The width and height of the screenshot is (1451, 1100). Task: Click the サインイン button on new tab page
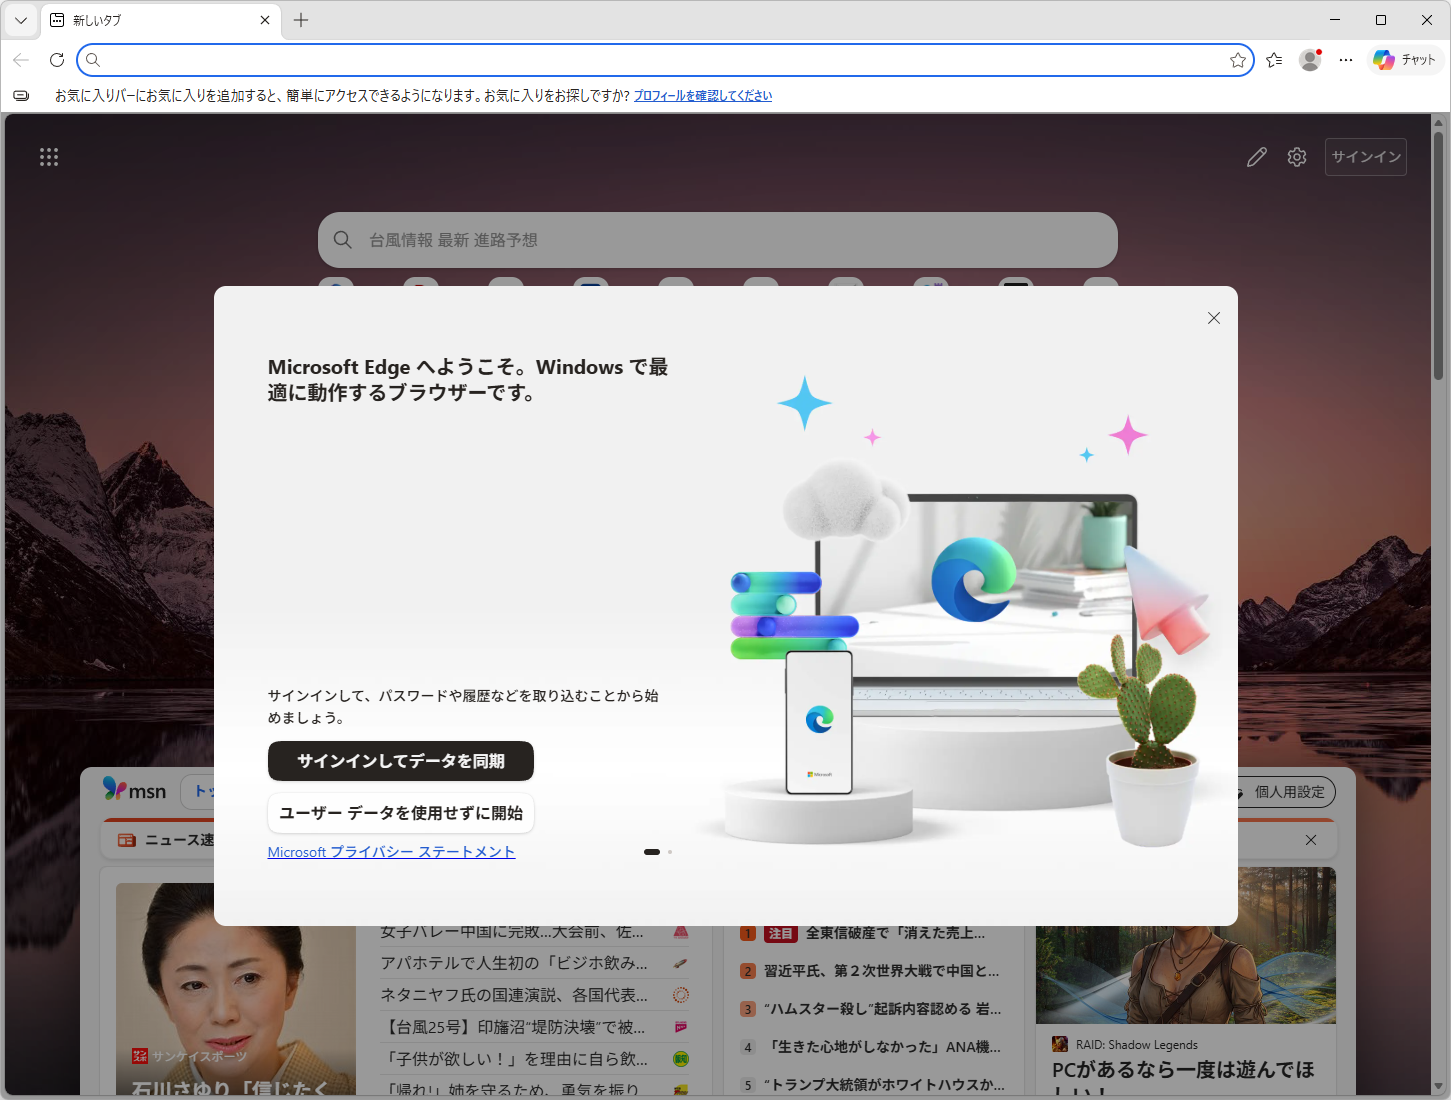(1366, 157)
